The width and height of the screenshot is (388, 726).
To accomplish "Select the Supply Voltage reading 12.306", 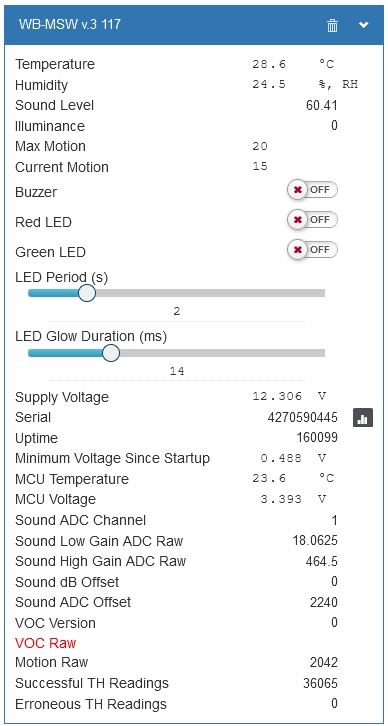I will [277, 396].
